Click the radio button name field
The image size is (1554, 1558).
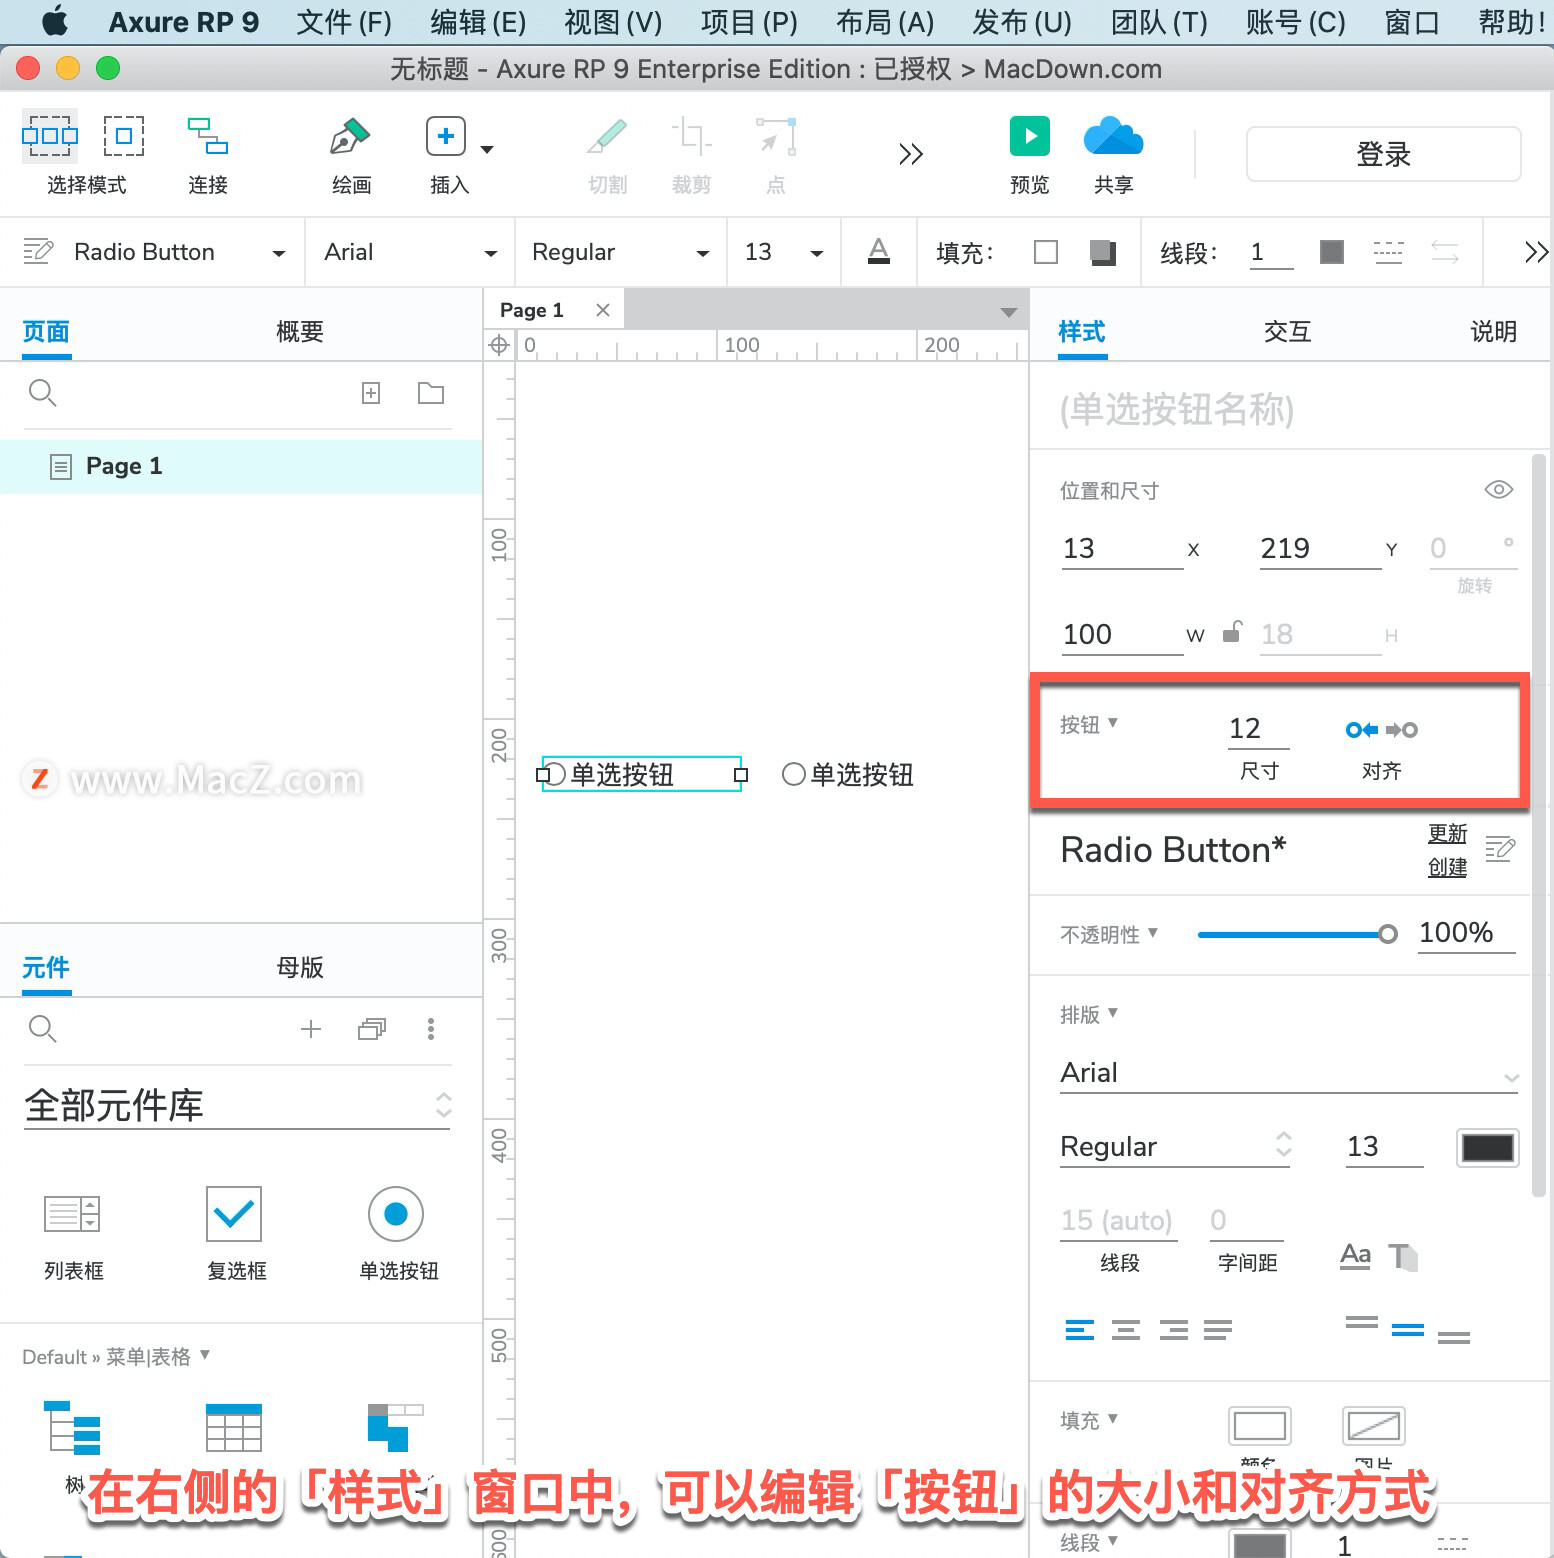(1288, 409)
